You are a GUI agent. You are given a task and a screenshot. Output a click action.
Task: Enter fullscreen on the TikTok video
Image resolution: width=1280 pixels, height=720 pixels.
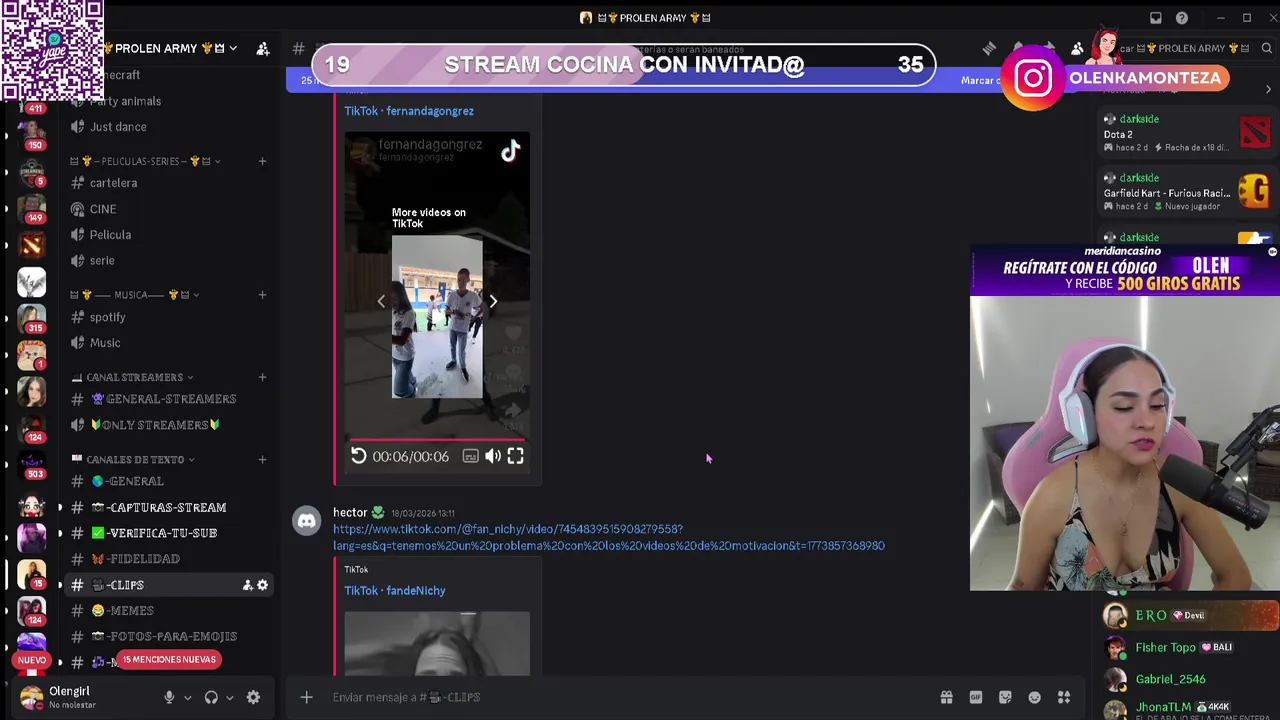(515, 456)
